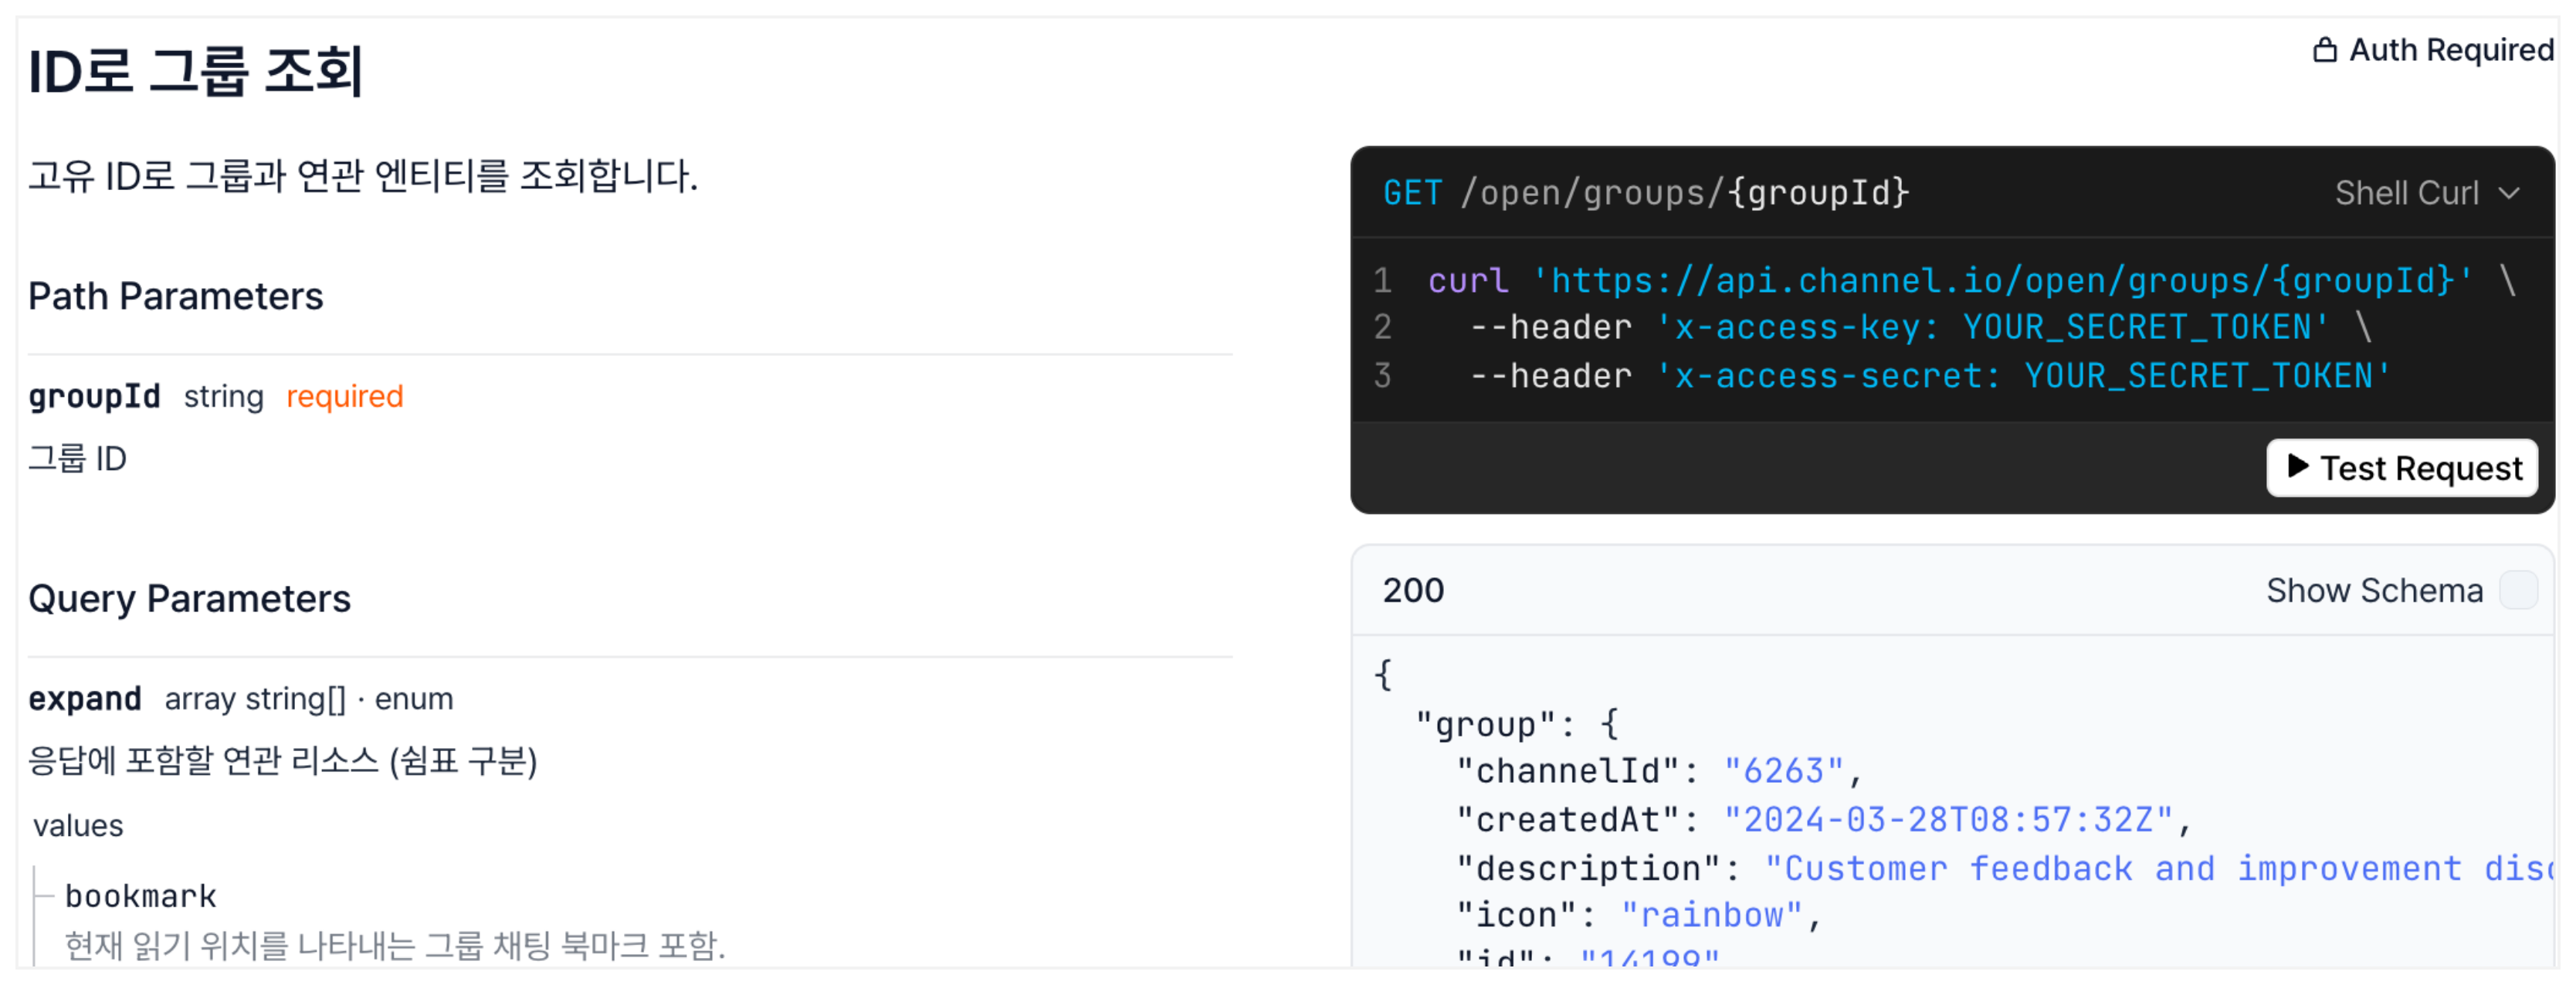Open the Shell Curl language dropdown

point(2426,193)
